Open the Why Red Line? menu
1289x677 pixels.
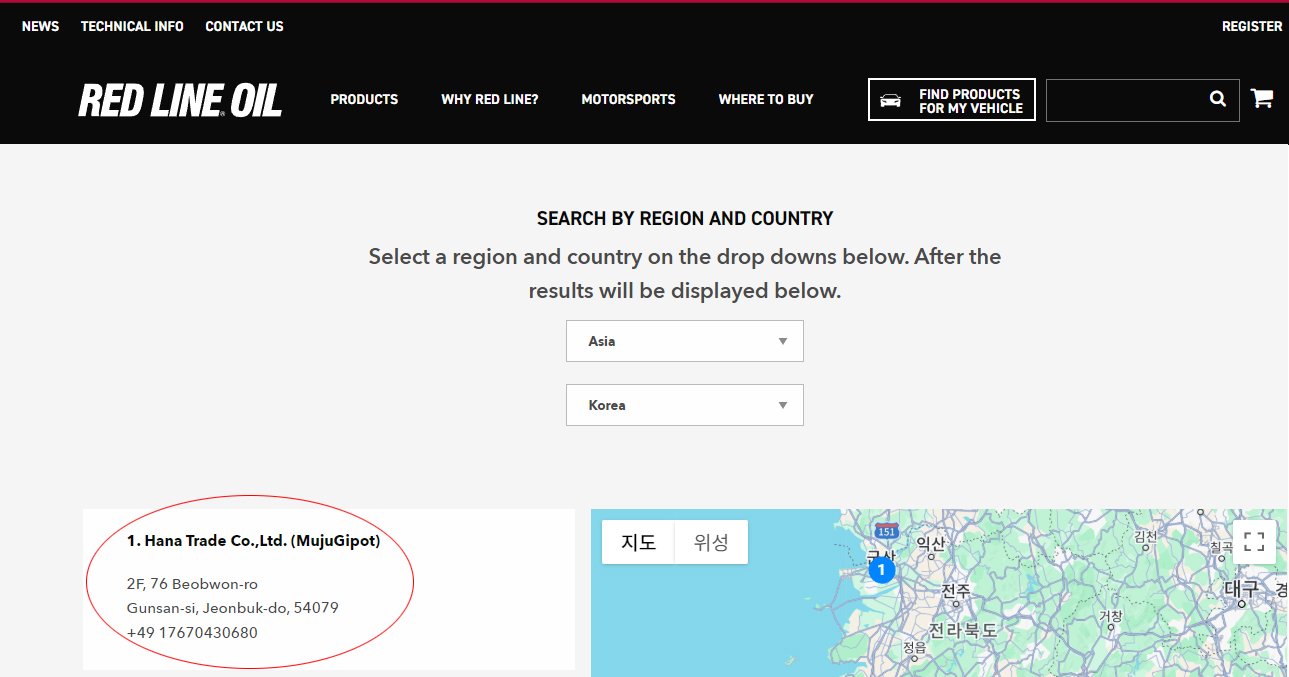coord(489,100)
